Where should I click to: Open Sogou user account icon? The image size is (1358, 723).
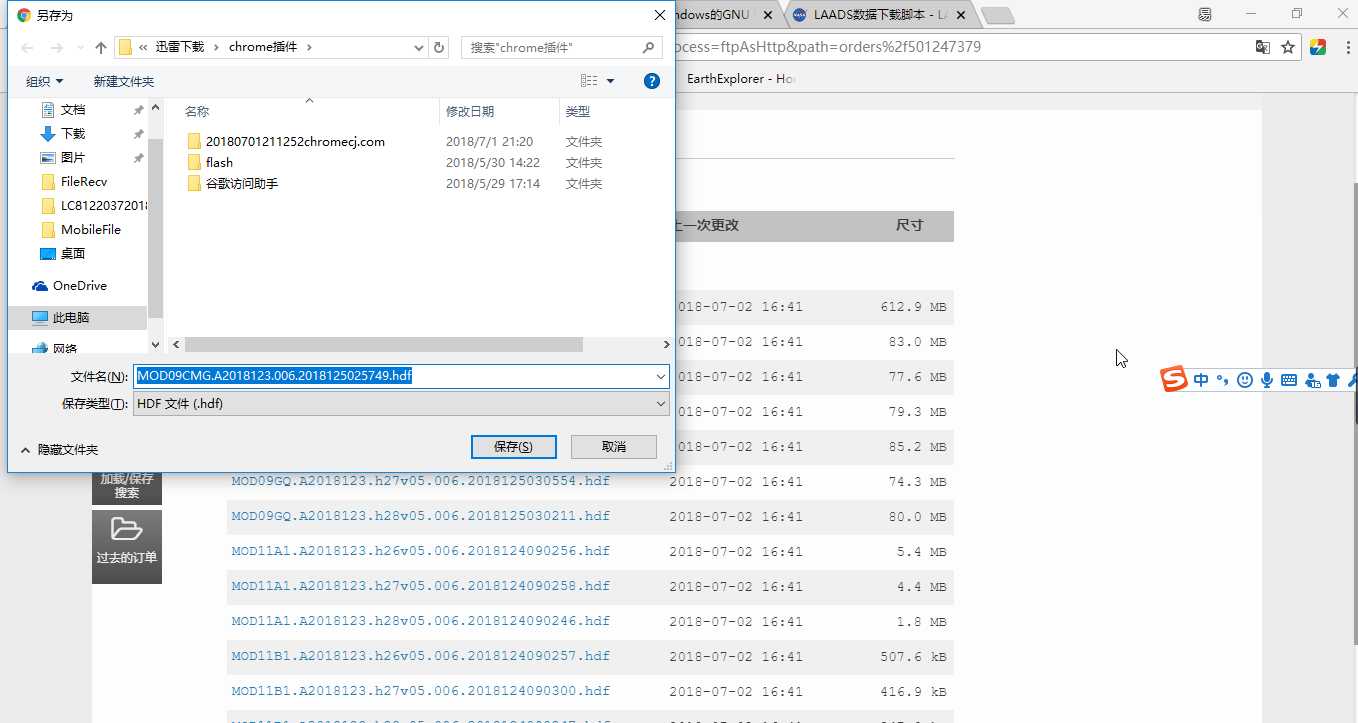(x=1312, y=380)
